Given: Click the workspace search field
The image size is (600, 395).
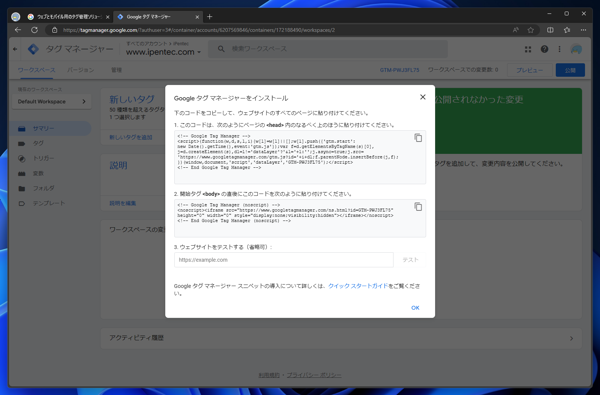Looking at the screenshot, I should coord(328,49).
